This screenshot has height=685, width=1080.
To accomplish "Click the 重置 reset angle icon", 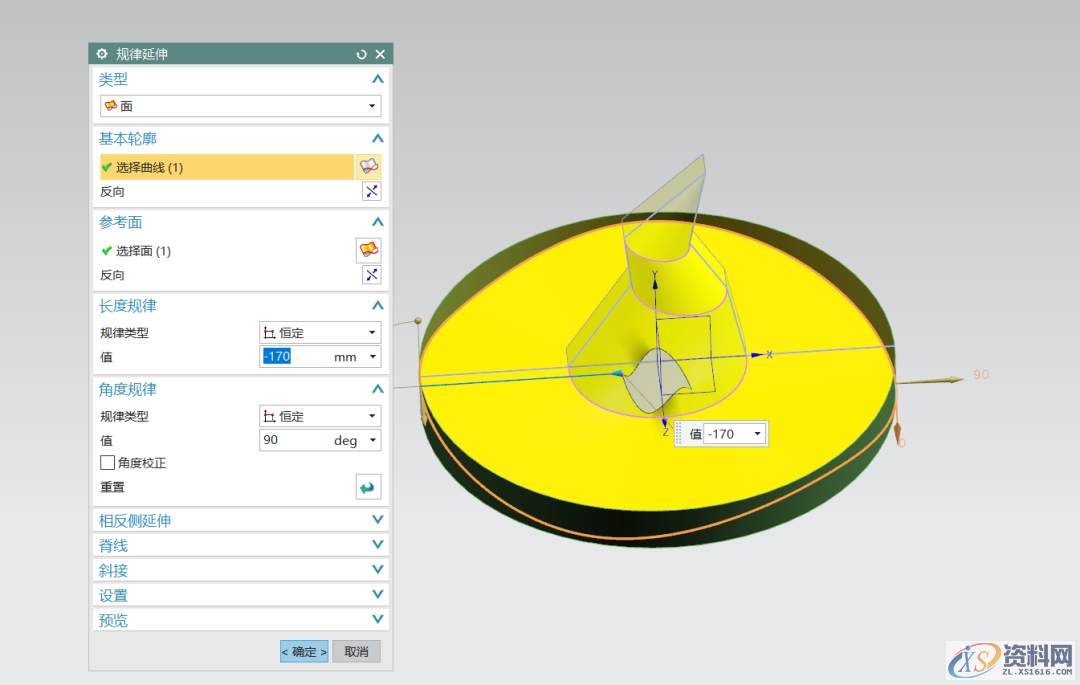I will tap(369, 487).
